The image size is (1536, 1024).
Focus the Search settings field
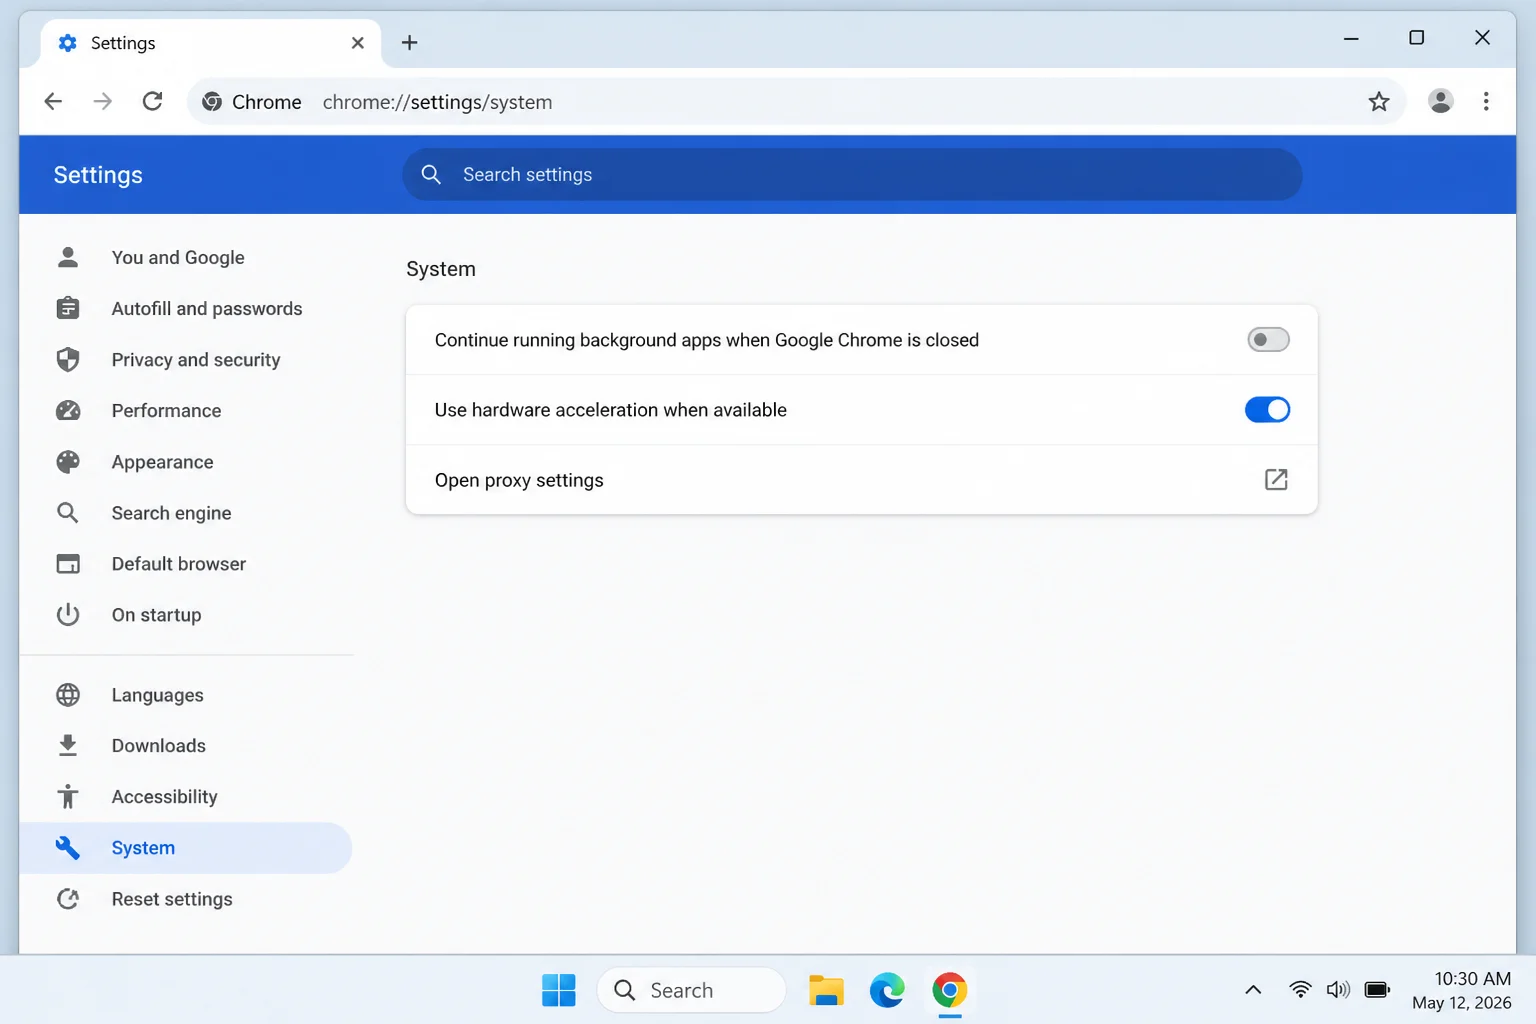coord(852,174)
